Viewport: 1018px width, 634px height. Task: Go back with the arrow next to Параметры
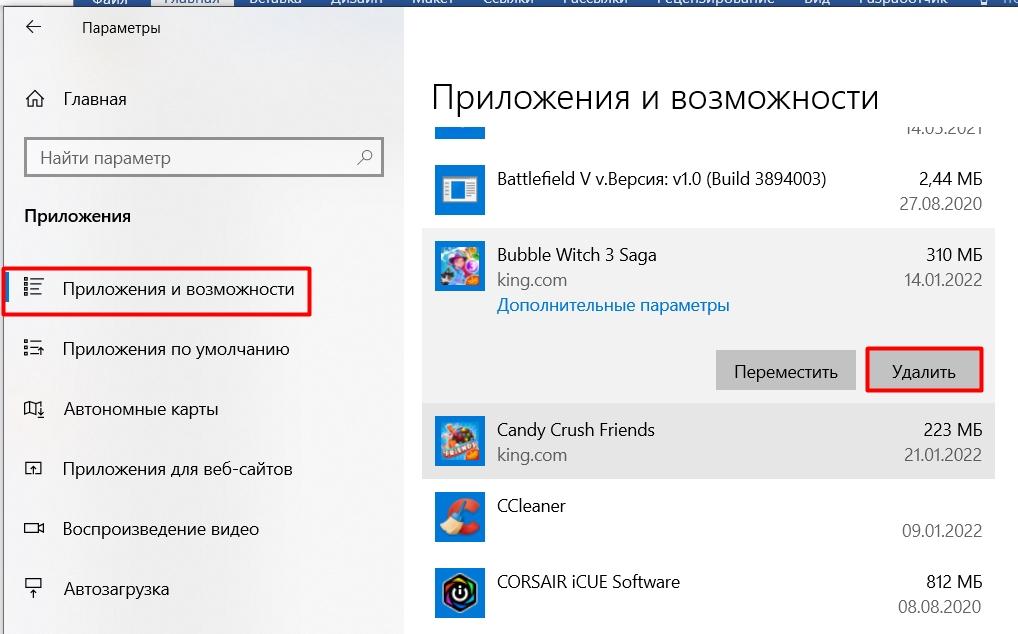[x=33, y=27]
